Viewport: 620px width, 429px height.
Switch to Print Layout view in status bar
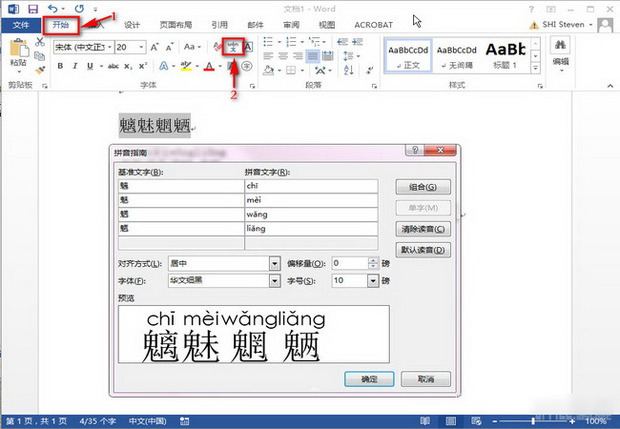(x=451, y=421)
